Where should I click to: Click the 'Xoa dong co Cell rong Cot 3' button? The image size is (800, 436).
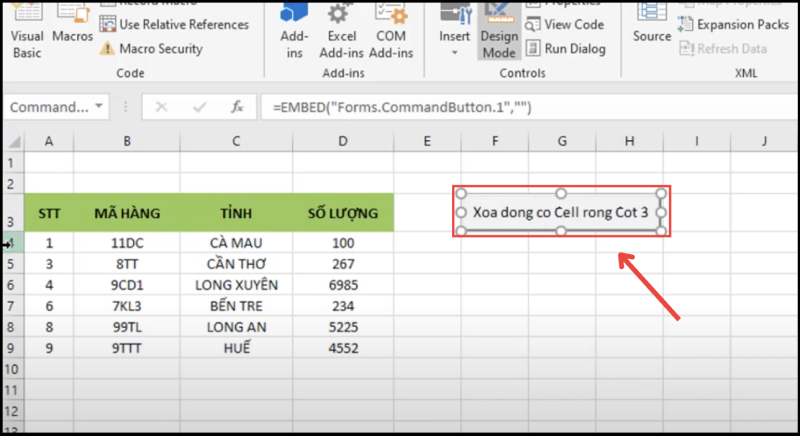(x=561, y=212)
